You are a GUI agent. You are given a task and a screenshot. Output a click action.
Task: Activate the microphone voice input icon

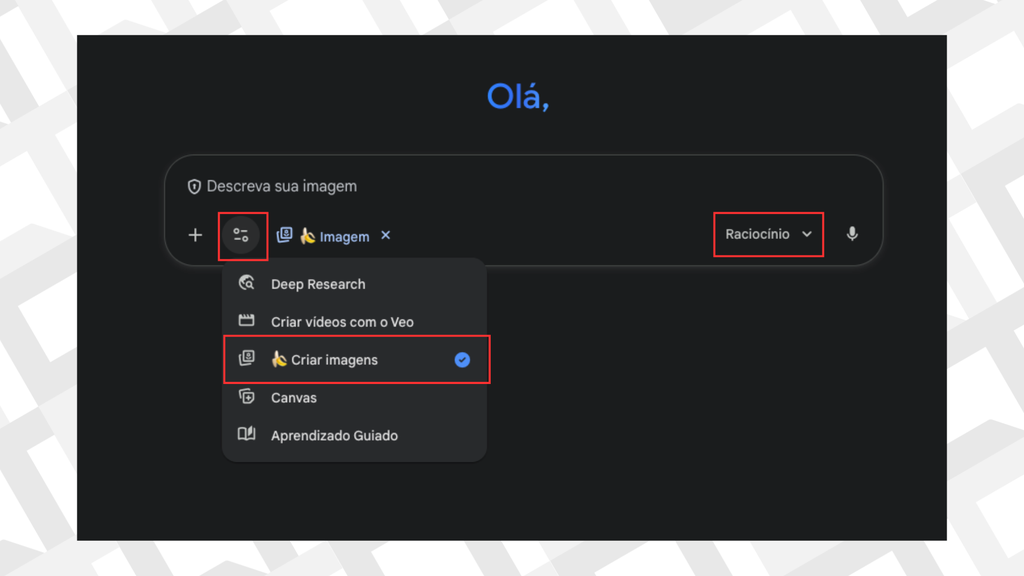(x=852, y=234)
